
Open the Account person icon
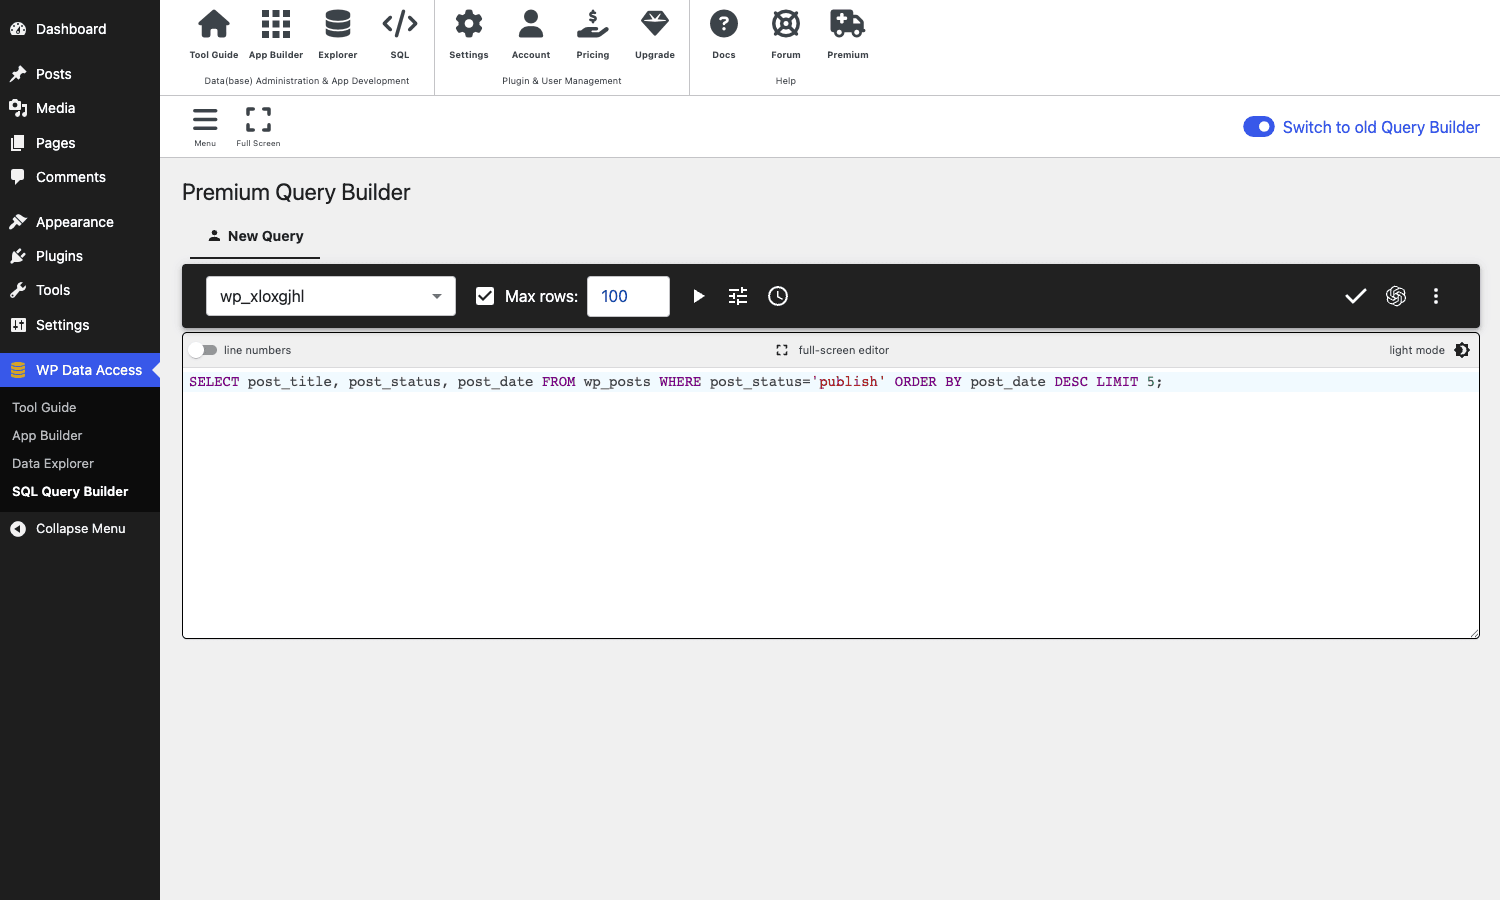click(x=531, y=24)
